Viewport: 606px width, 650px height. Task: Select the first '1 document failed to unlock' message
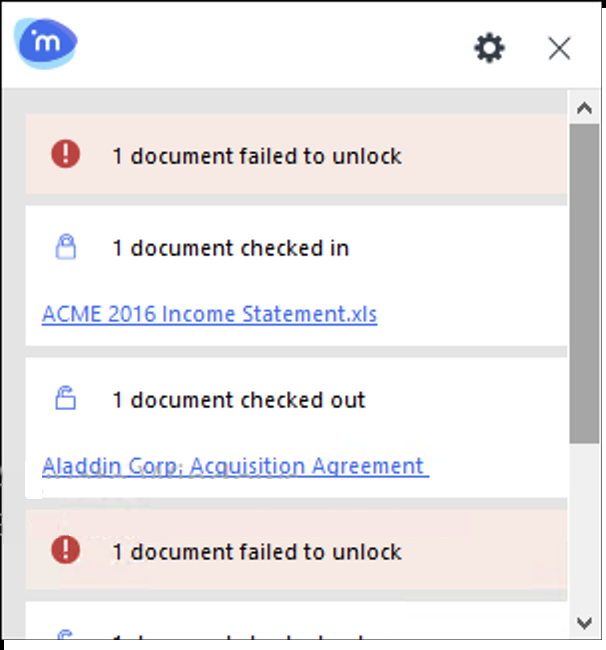coord(257,156)
